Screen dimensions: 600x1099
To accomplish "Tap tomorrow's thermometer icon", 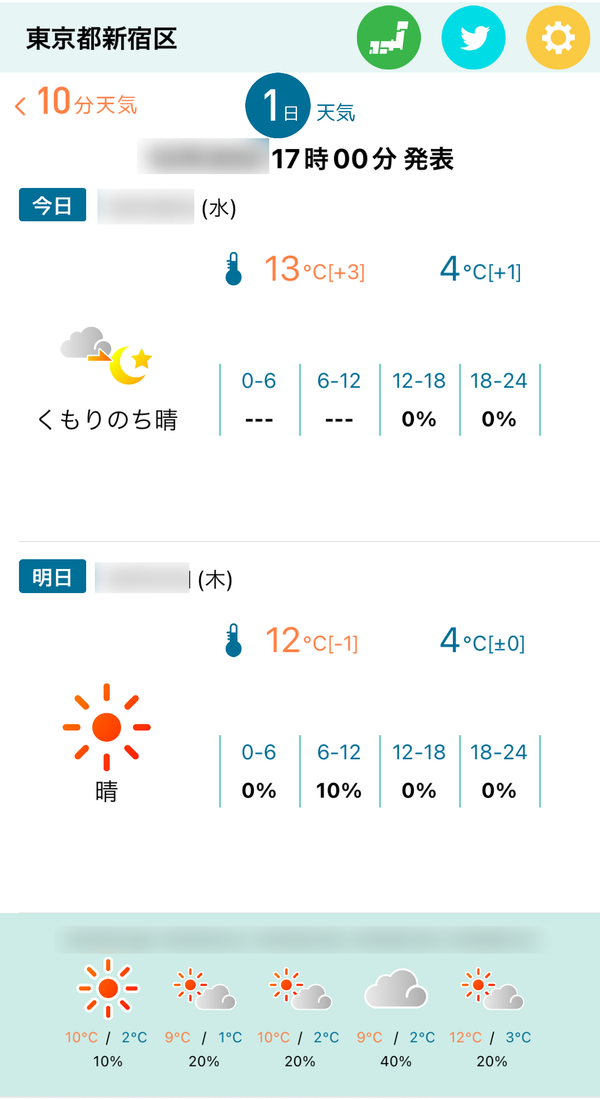I will click(x=233, y=641).
